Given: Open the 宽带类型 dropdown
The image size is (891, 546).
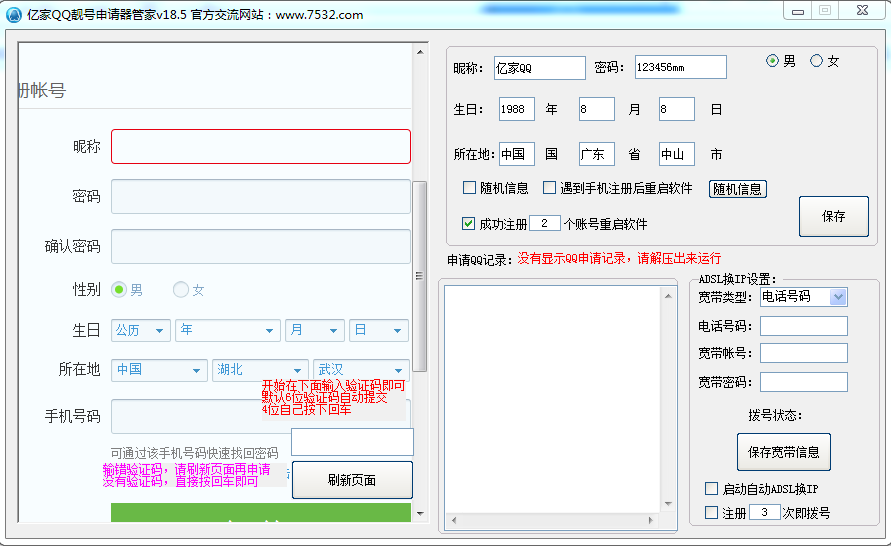Looking at the screenshot, I should pos(838,297).
